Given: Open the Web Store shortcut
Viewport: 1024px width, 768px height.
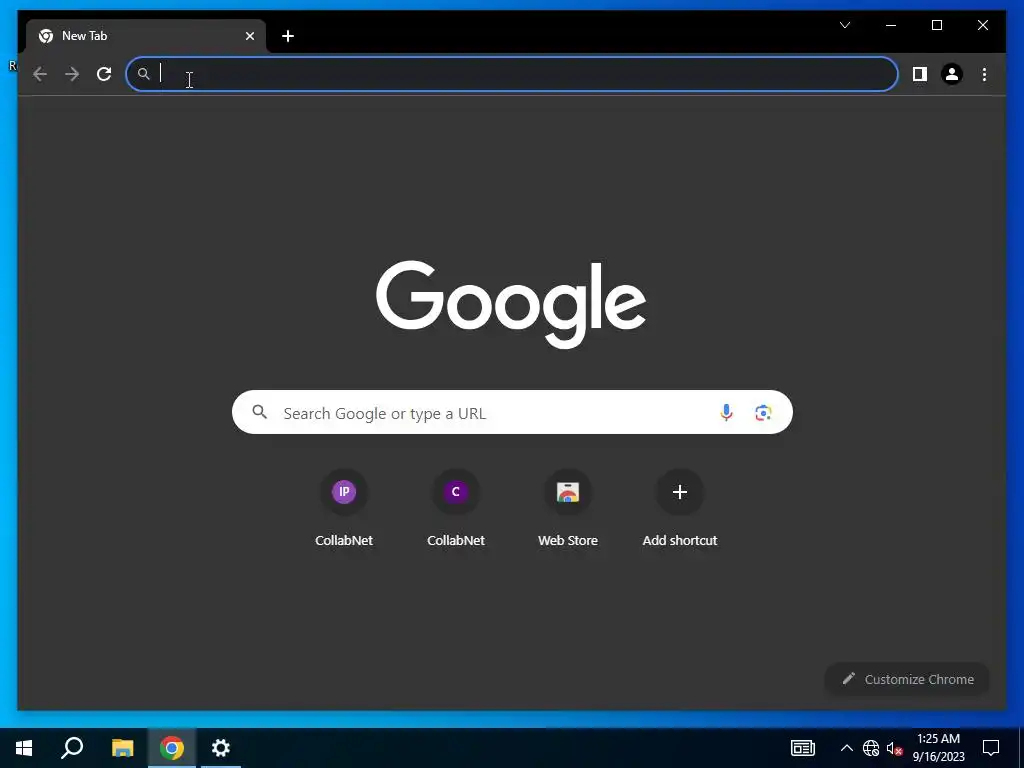Looking at the screenshot, I should click(x=568, y=508).
